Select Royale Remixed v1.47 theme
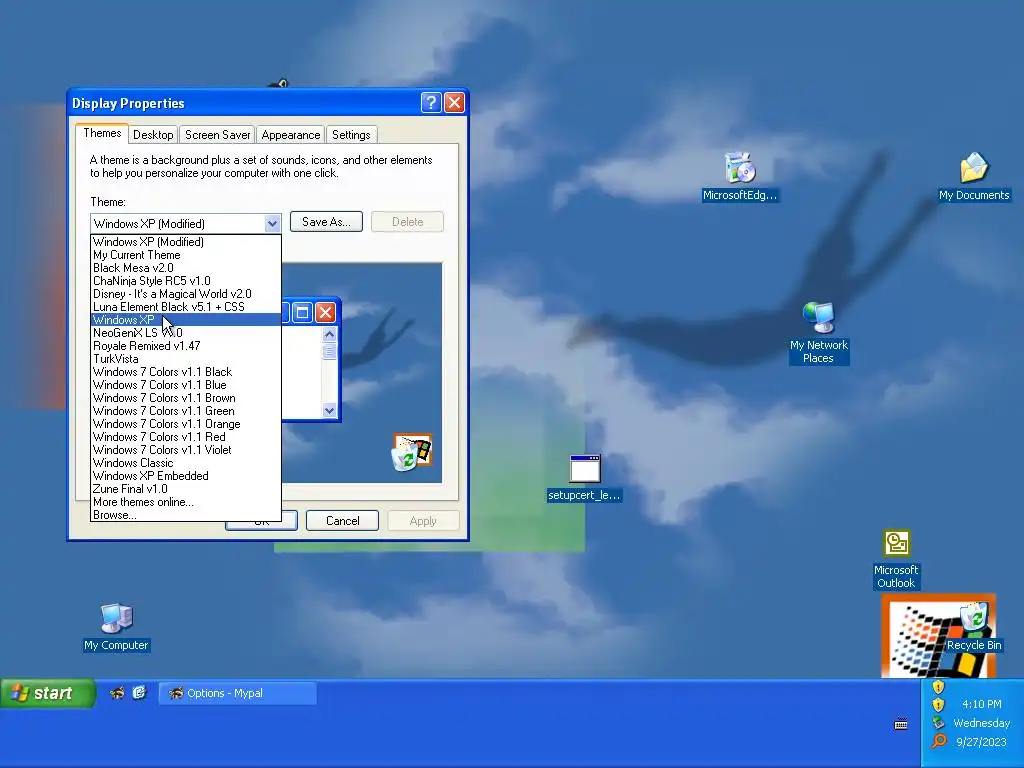This screenshot has width=1024, height=768. pyautogui.click(x=185, y=346)
